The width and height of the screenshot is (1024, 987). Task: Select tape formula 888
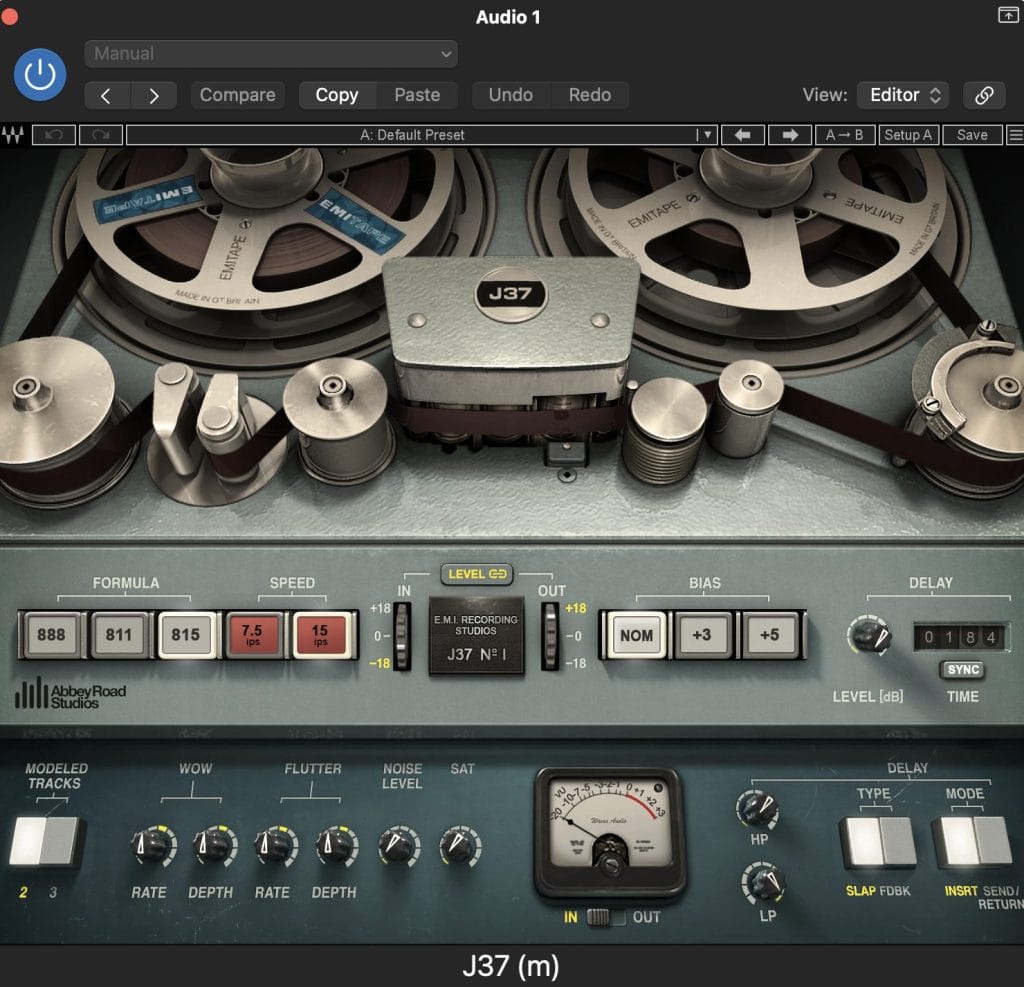pos(51,635)
